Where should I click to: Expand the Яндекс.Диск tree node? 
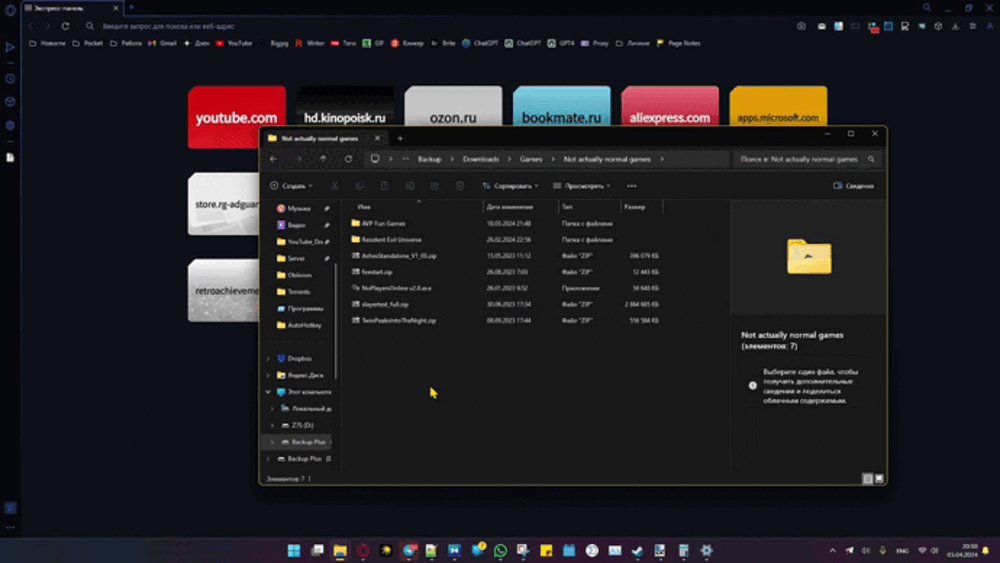click(x=268, y=375)
